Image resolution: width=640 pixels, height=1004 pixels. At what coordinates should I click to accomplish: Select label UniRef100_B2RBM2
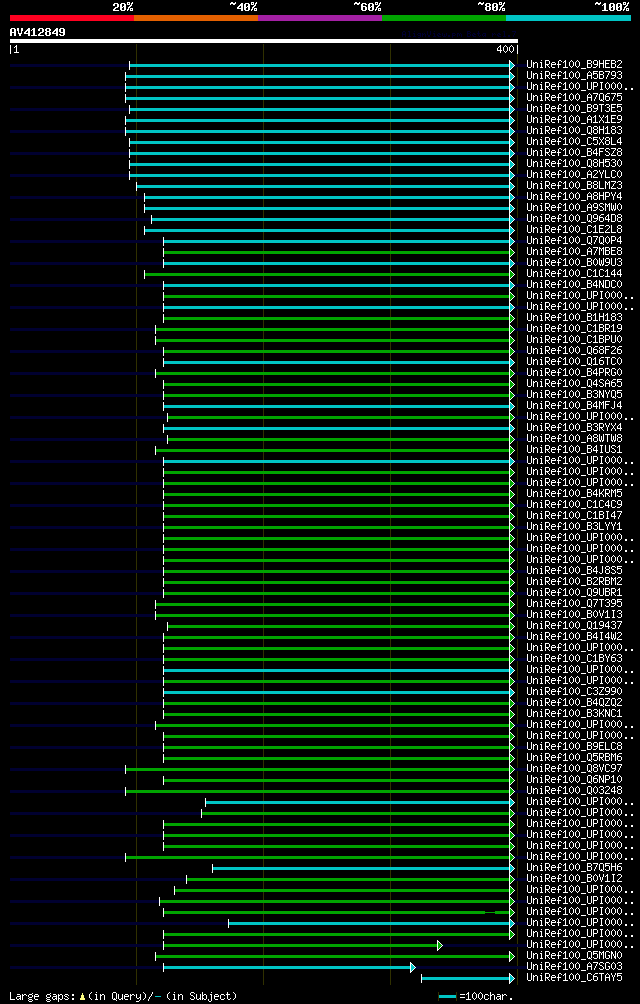(x=573, y=581)
